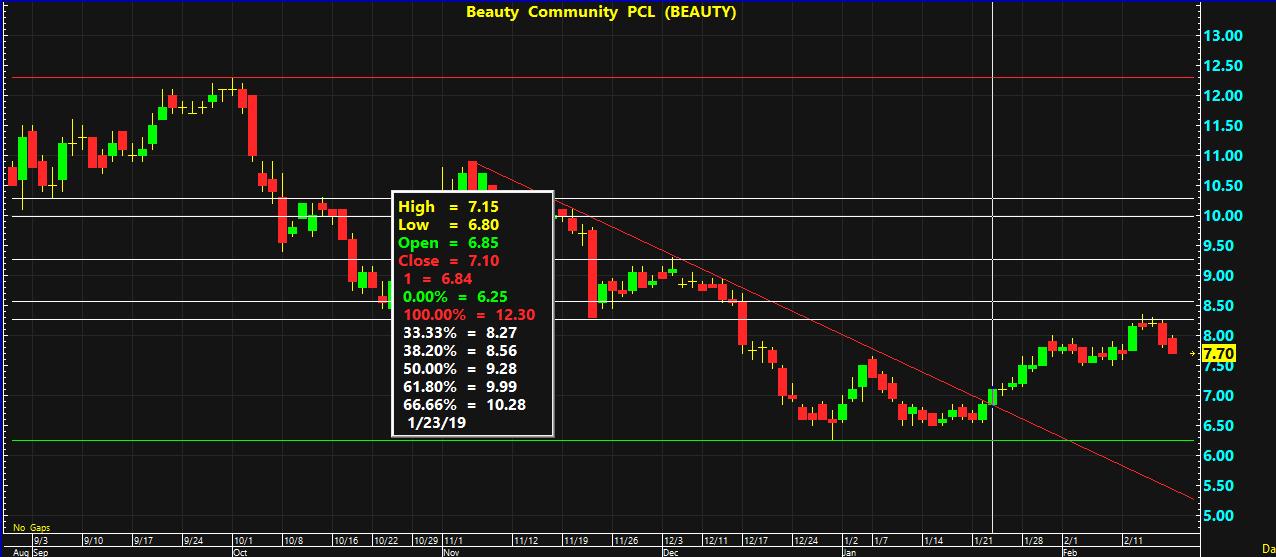
Task: Click the 9/24 date axis label
Action: point(193,540)
